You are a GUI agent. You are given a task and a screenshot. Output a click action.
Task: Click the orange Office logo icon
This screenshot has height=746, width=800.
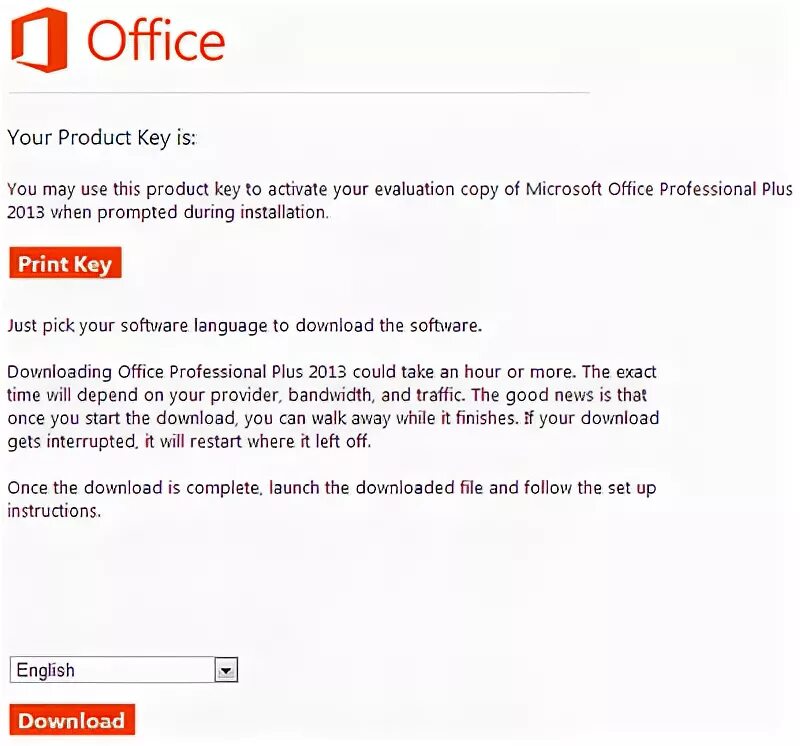point(38,40)
